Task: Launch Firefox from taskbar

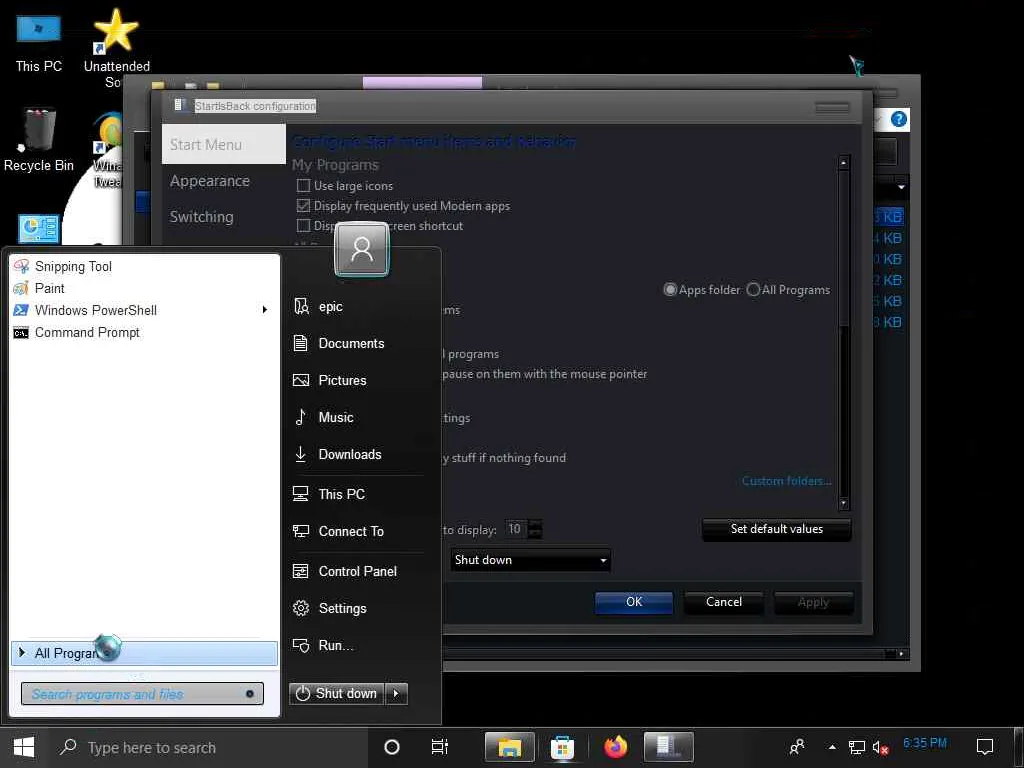Action: point(615,747)
